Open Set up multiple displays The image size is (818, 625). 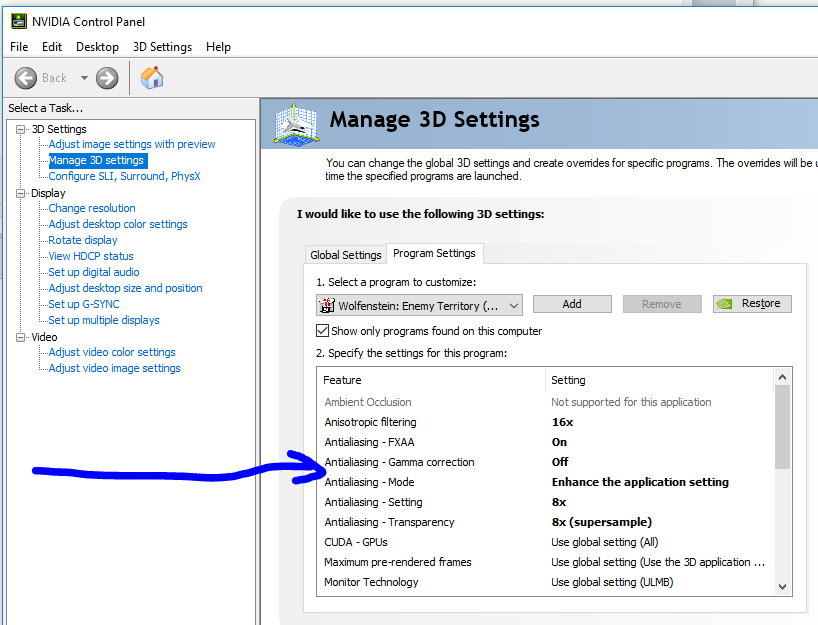click(x=104, y=320)
